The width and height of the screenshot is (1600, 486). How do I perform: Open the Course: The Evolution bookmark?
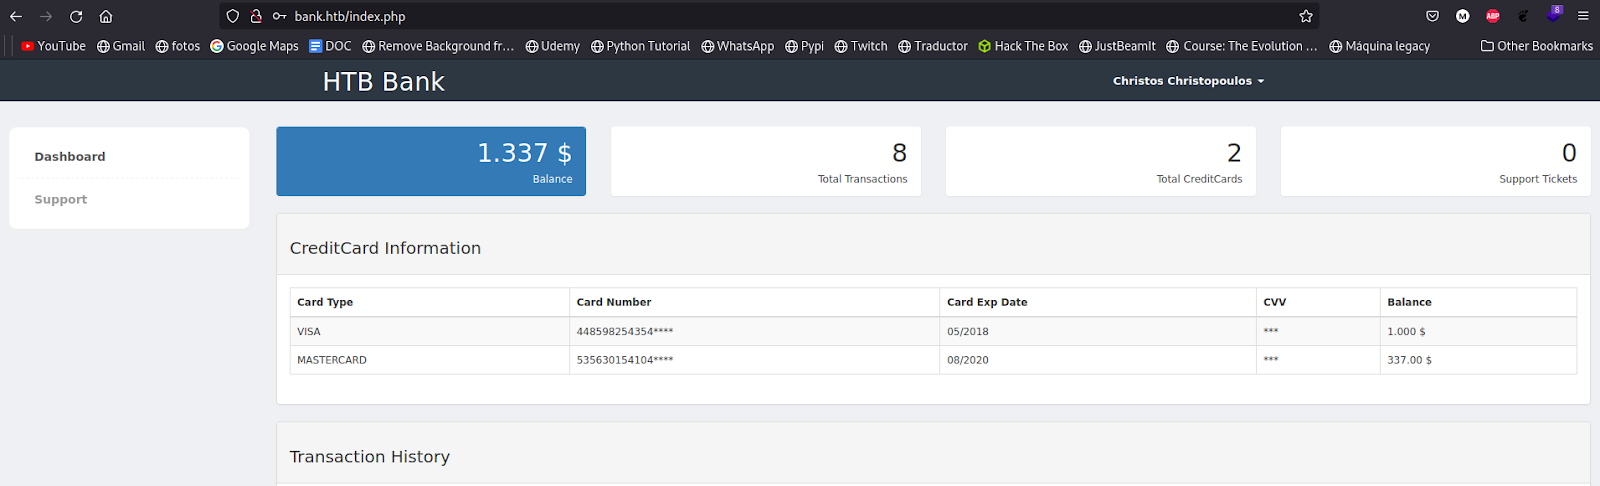click(x=1242, y=46)
